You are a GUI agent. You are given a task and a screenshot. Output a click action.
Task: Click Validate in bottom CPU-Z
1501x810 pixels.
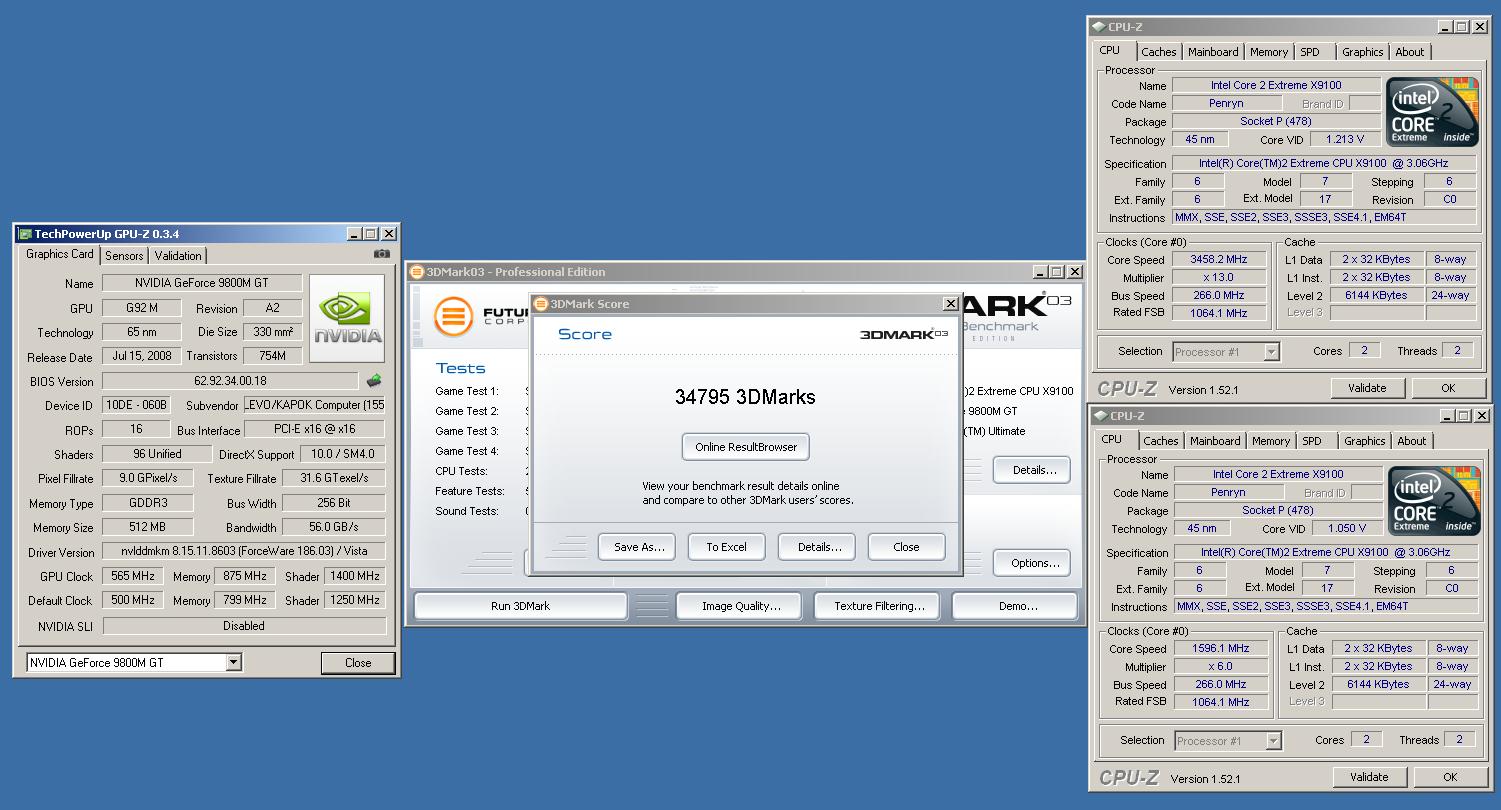tap(1369, 777)
